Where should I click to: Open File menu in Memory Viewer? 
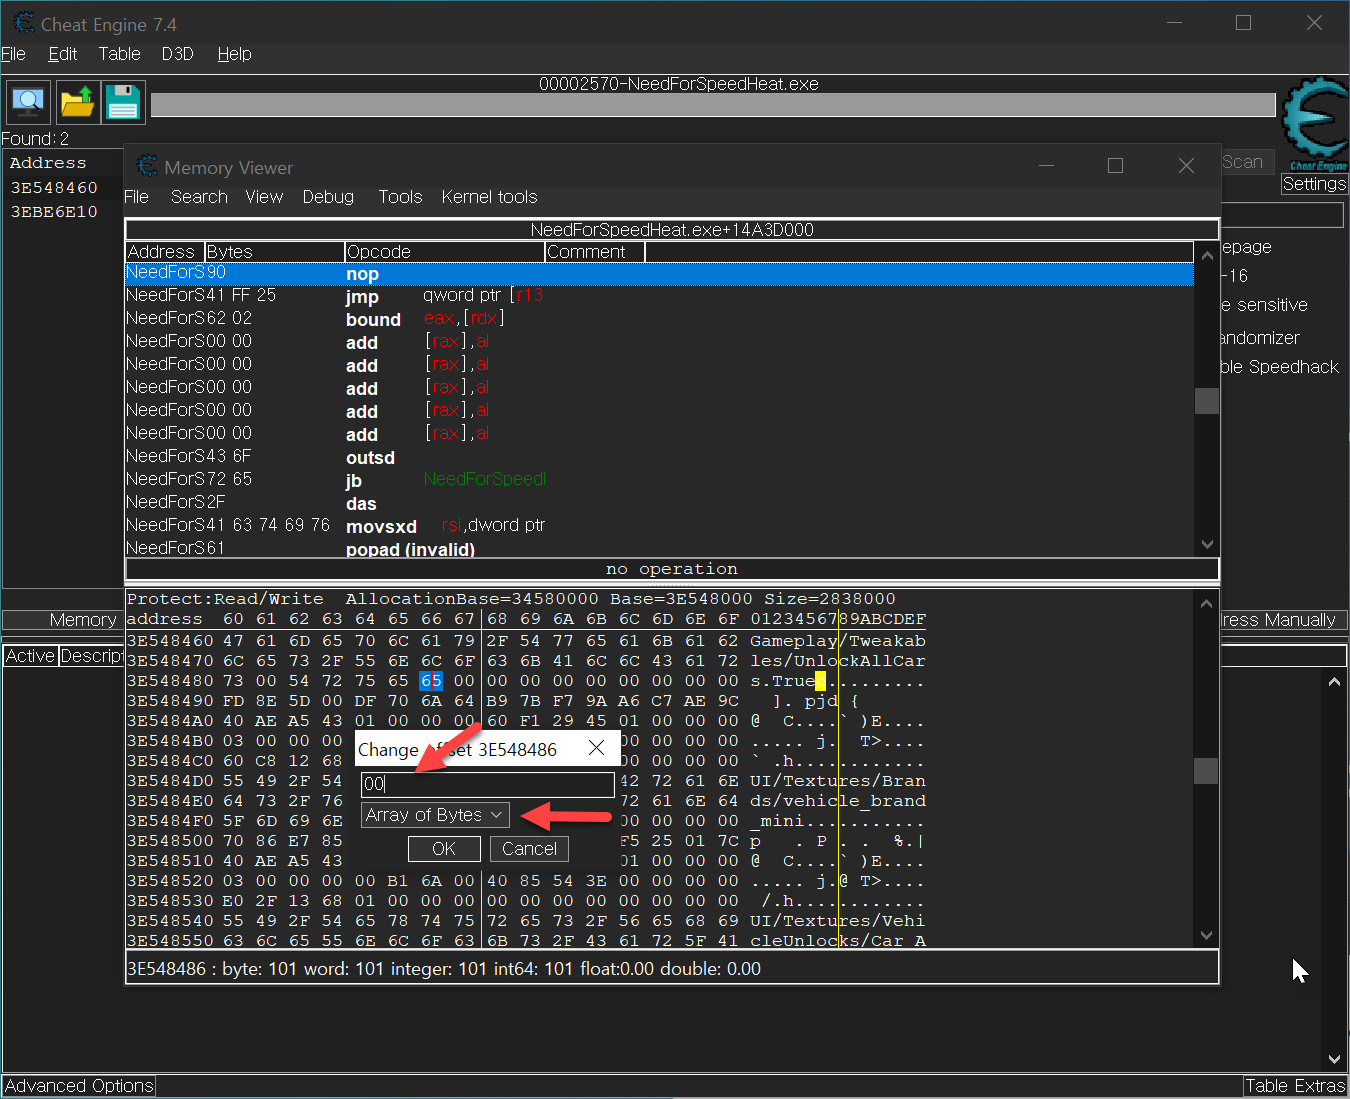pyautogui.click(x=136, y=197)
